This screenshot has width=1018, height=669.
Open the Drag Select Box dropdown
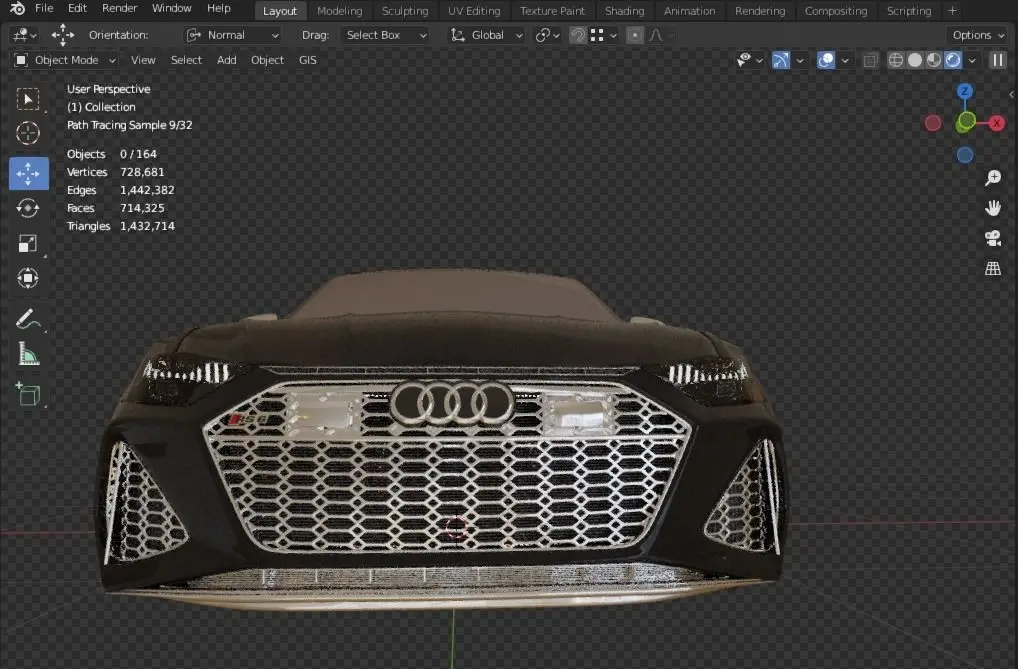(386, 35)
